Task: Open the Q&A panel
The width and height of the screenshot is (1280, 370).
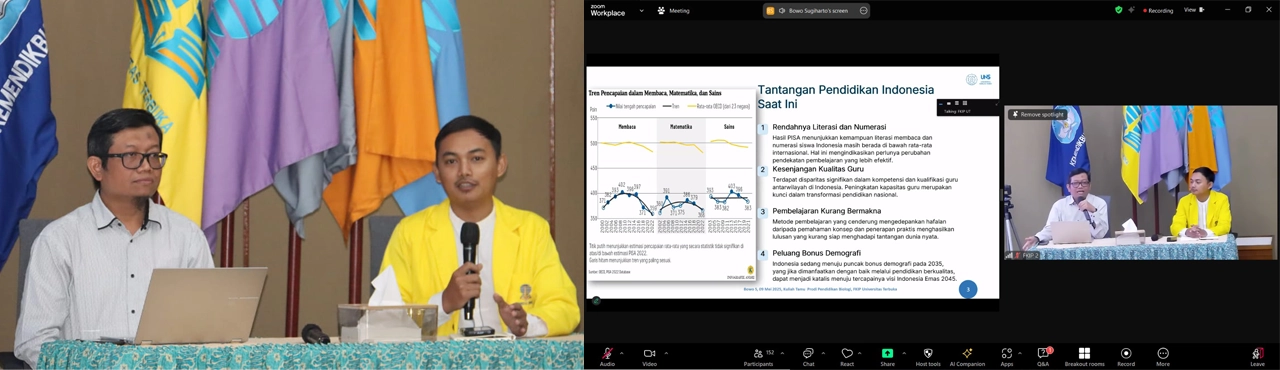Action: click(x=1044, y=353)
